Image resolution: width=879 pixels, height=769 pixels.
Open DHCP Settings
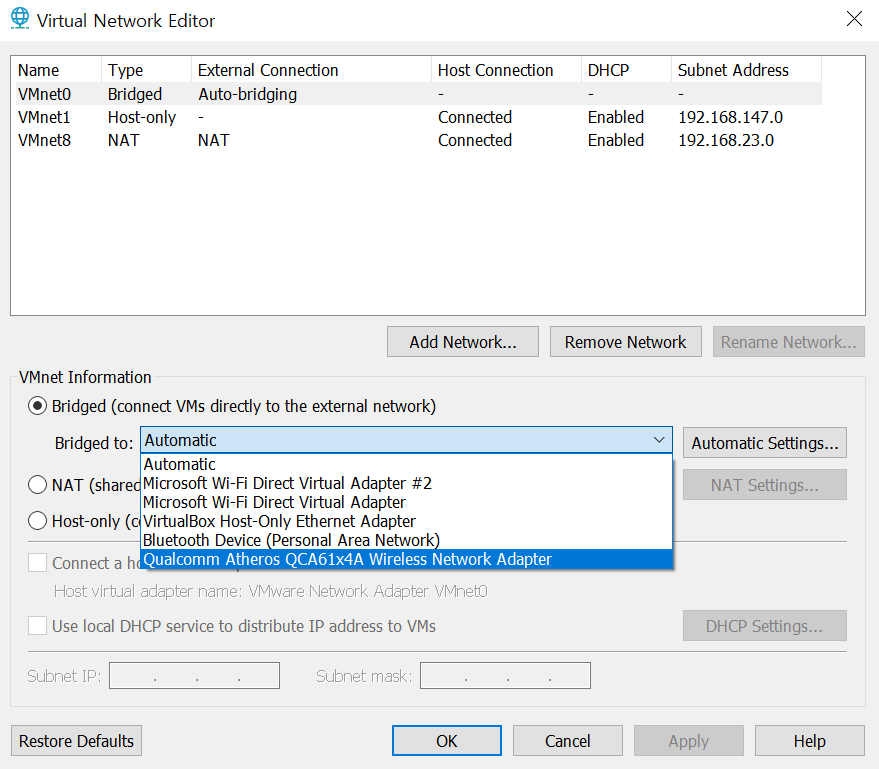click(765, 626)
